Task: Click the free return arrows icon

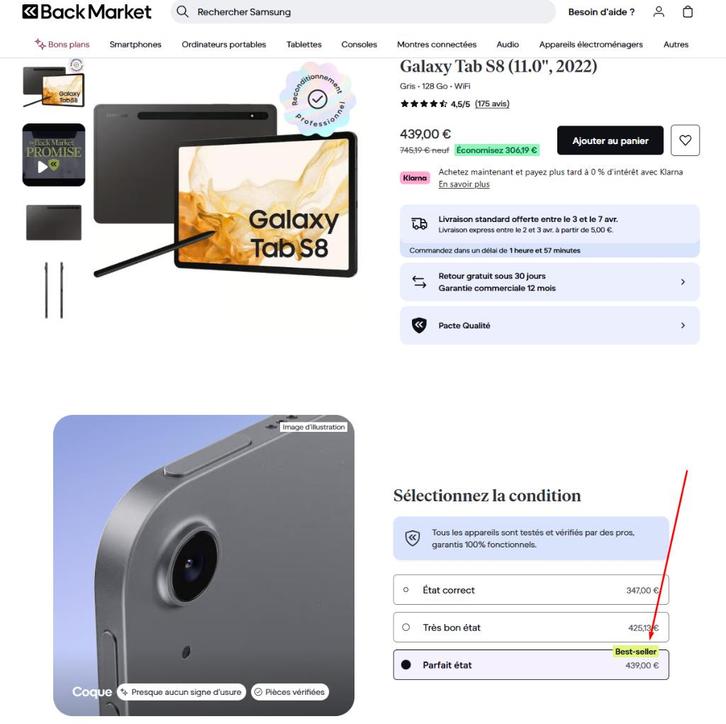Action: point(419,281)
